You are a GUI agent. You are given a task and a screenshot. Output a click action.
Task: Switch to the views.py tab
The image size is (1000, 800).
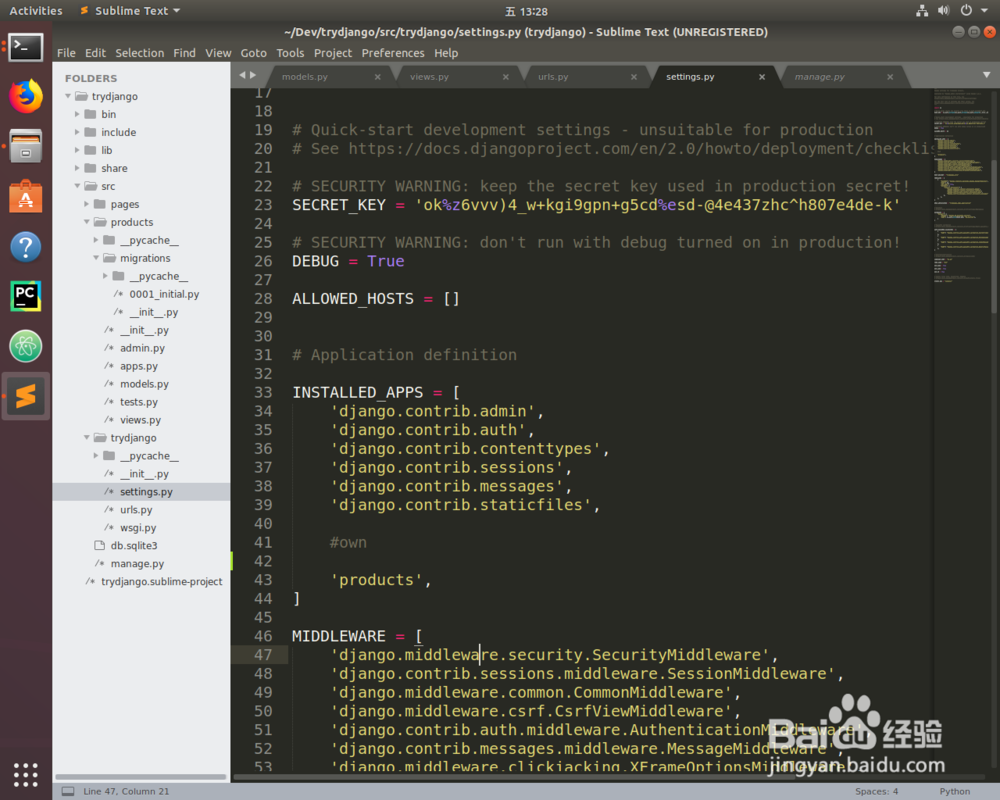(429, 77)
